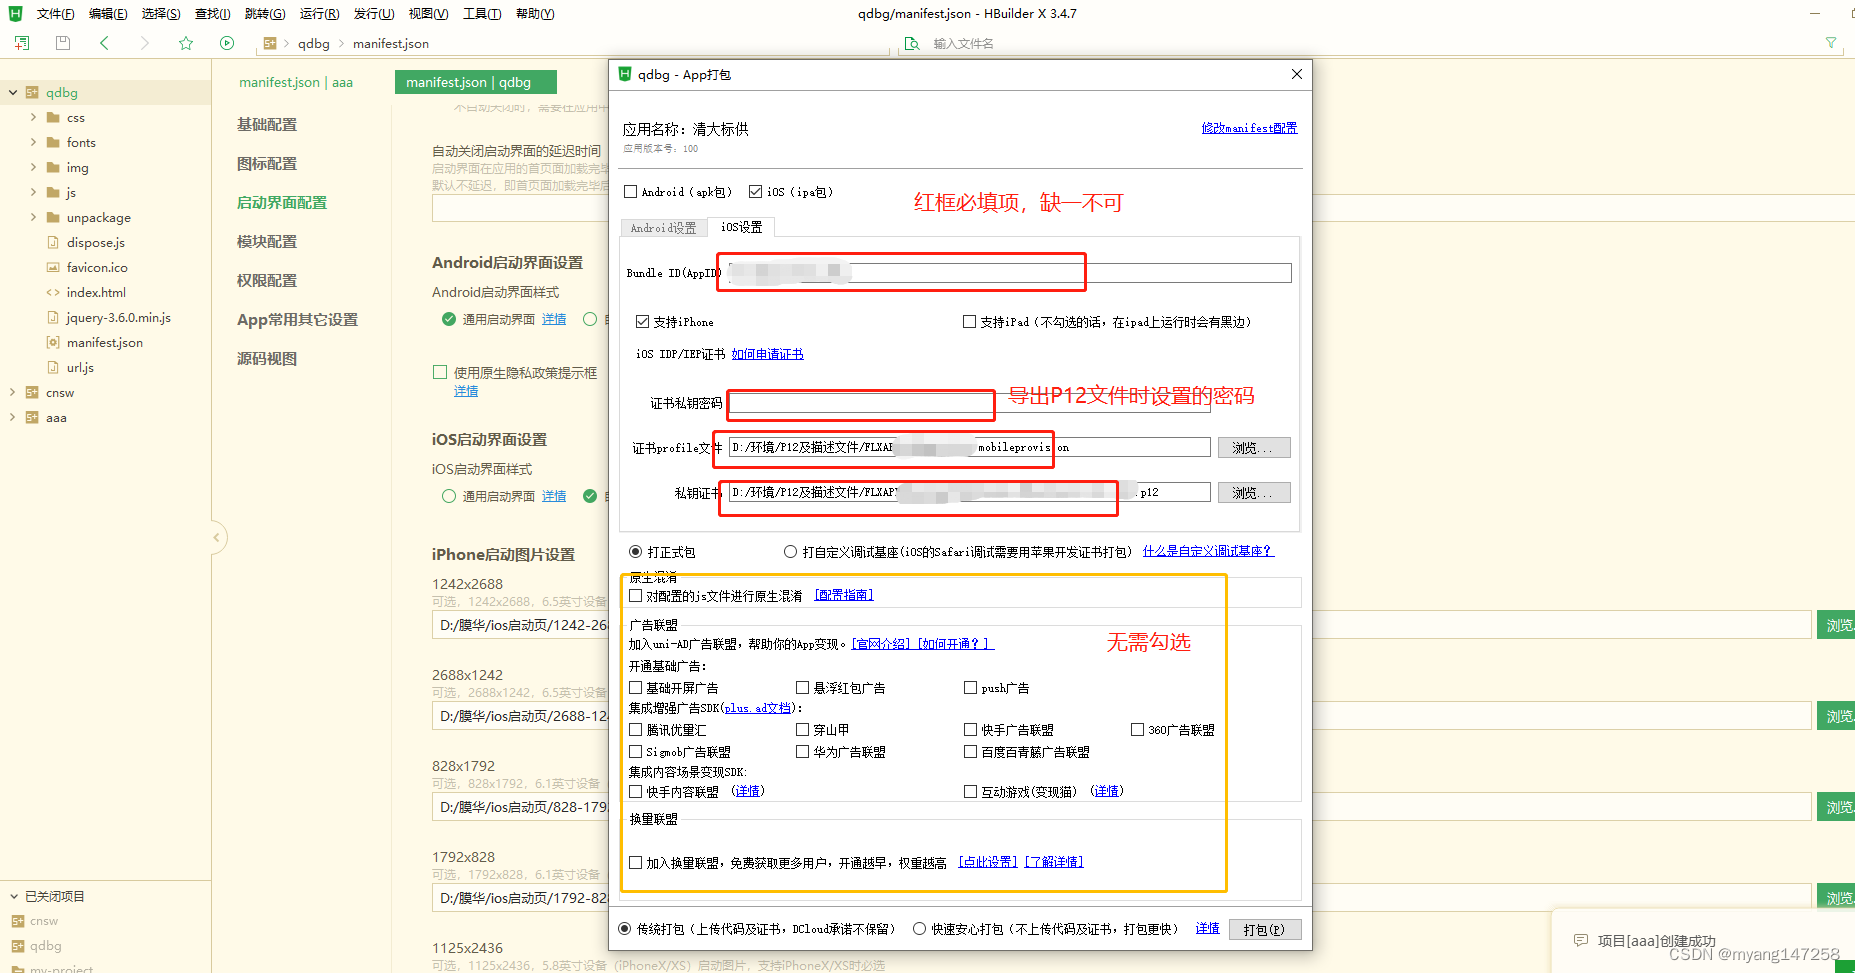Click the cnsw project icon in closed projects
Viewport: 1855px width, 973px height.
click(18, 921)
